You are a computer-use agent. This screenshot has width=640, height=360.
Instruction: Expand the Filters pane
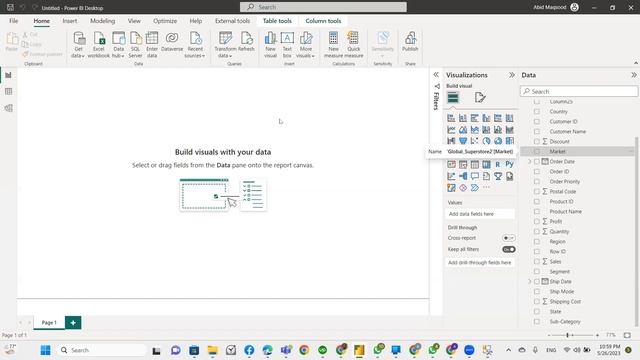436,75
